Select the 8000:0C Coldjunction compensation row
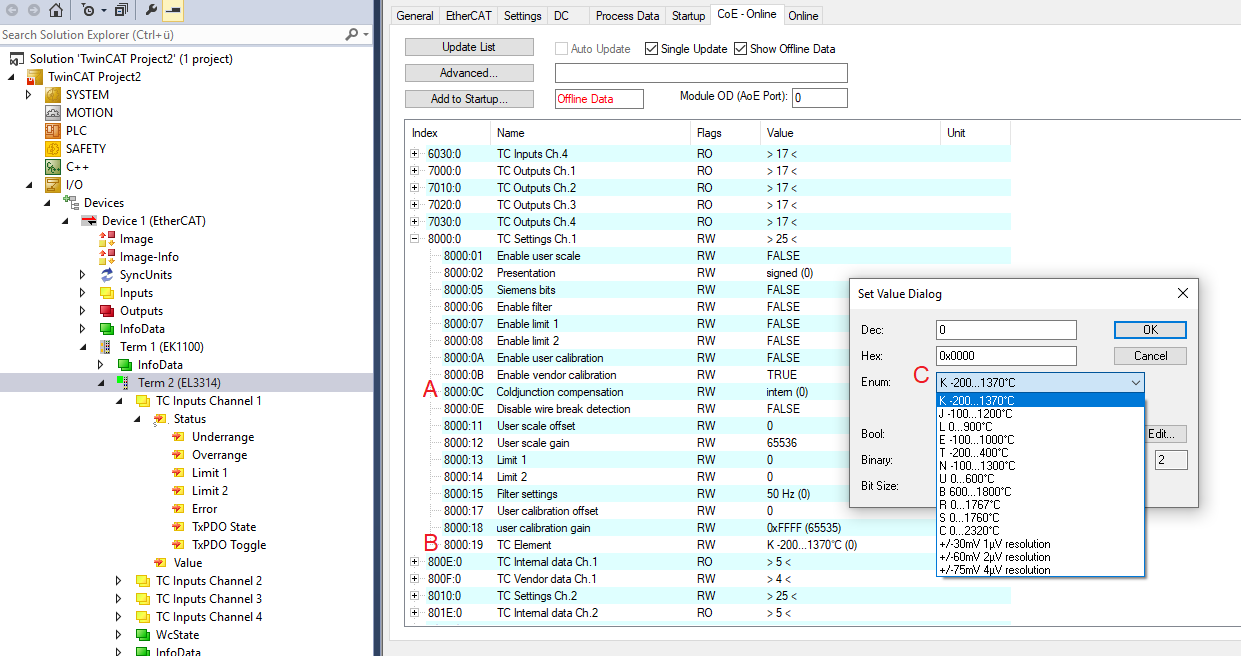 tap(708, 392)
